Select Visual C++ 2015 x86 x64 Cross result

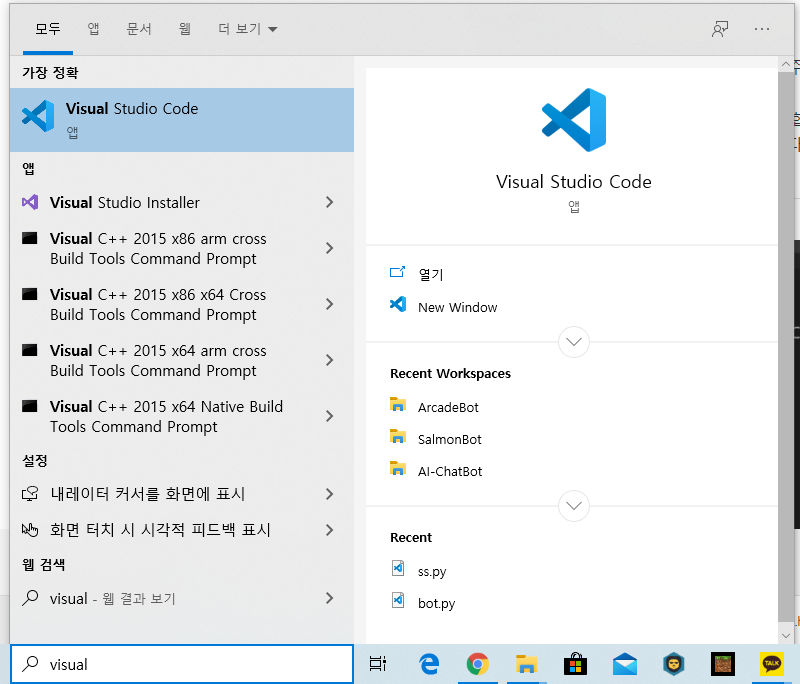pyautogui.click(x=182, y=305)
